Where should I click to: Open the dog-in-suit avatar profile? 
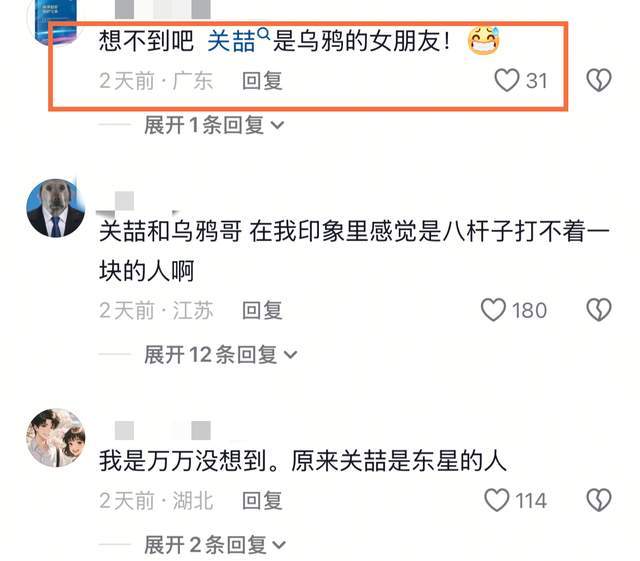coord(56,208)
